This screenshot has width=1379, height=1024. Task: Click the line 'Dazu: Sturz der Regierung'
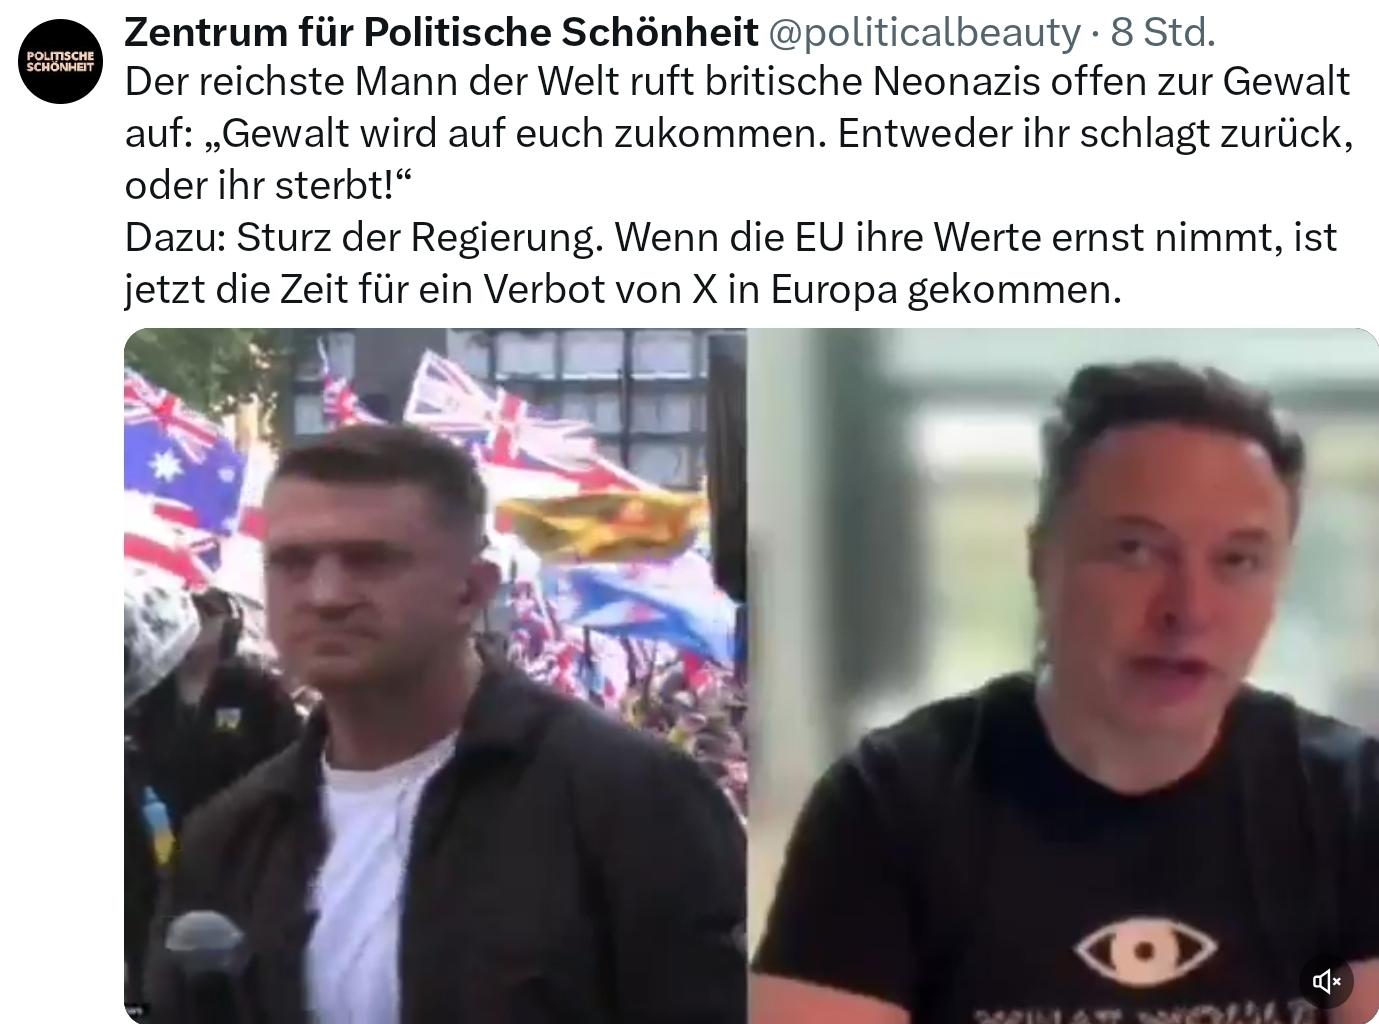click(364, 238)
